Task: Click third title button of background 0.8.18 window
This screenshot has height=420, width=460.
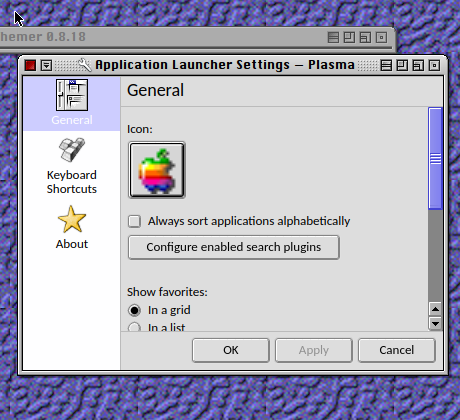Action: click(365, 37)
